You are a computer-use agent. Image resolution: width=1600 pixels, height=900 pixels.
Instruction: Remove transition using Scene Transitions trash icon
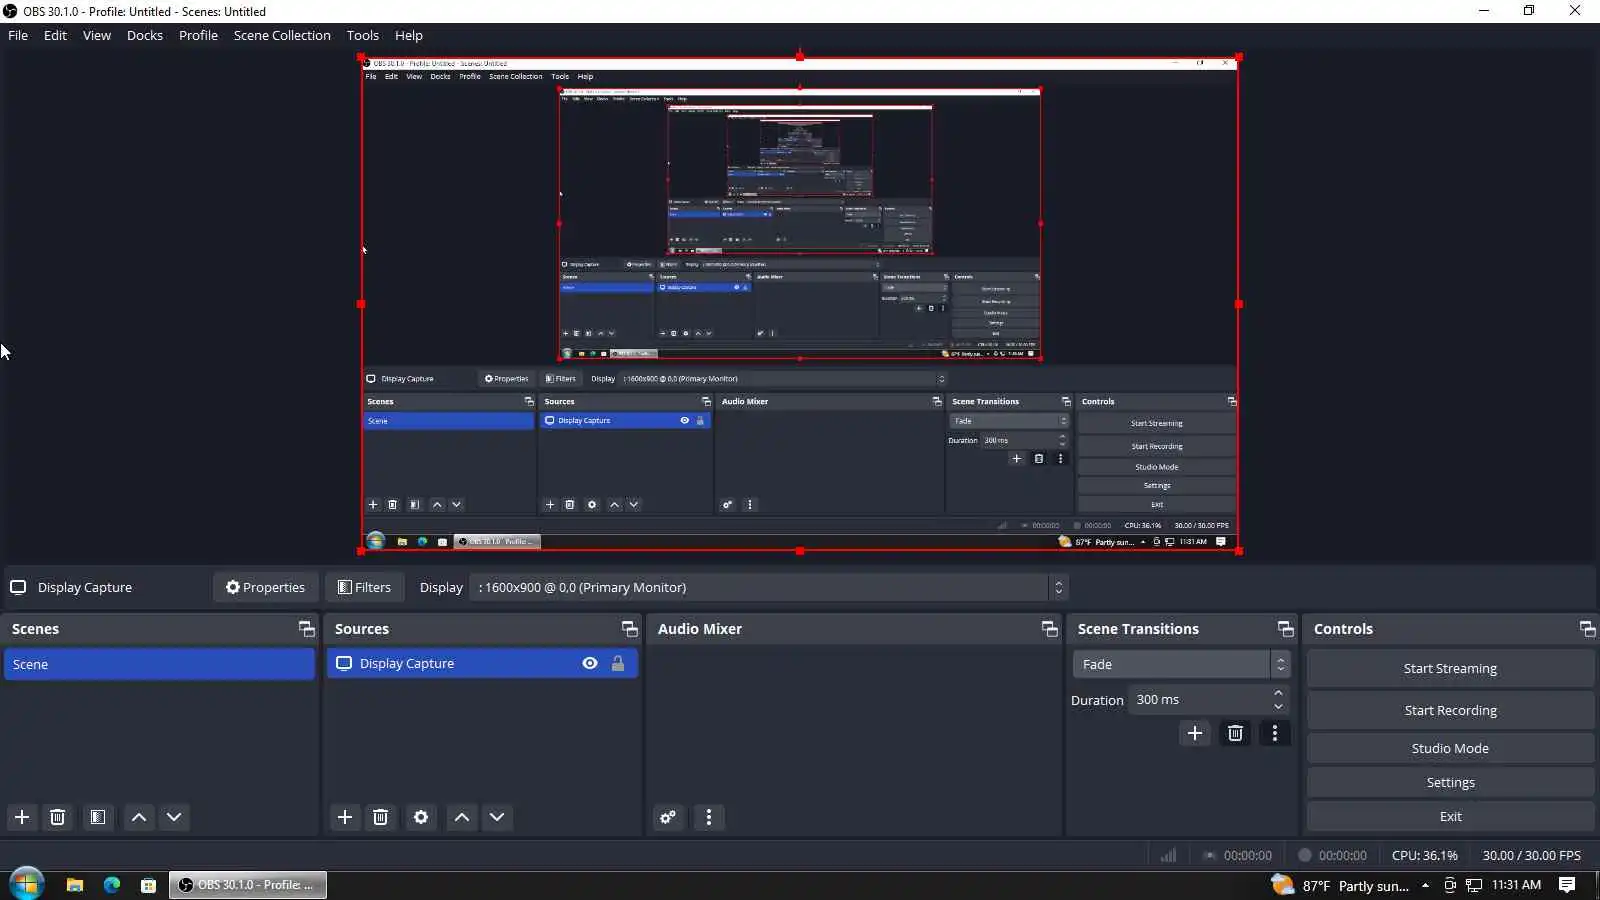click(1236, 733)
